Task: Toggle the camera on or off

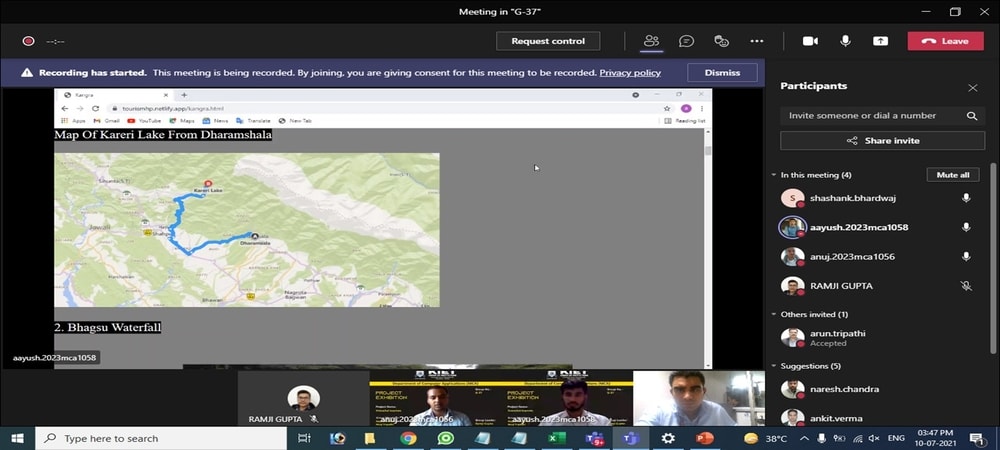Action: (810, 41)
